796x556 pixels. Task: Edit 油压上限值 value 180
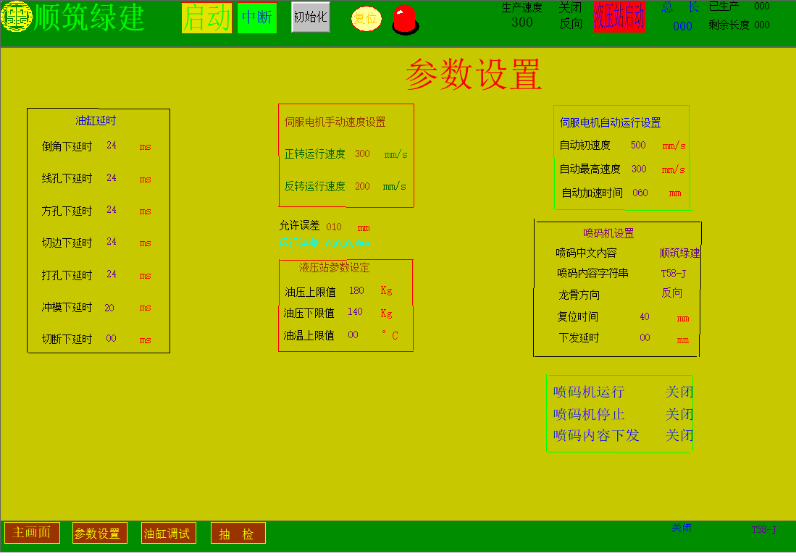[356, 291]
